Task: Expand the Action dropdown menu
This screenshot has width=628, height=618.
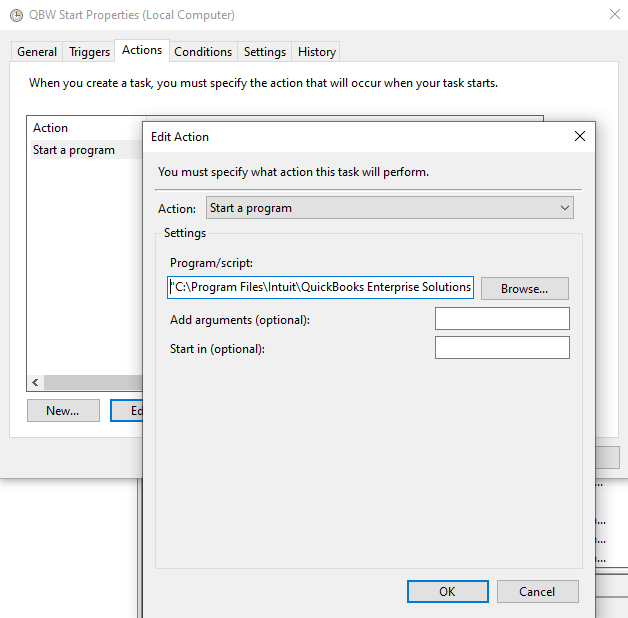Action: click(x=565, y=208)
